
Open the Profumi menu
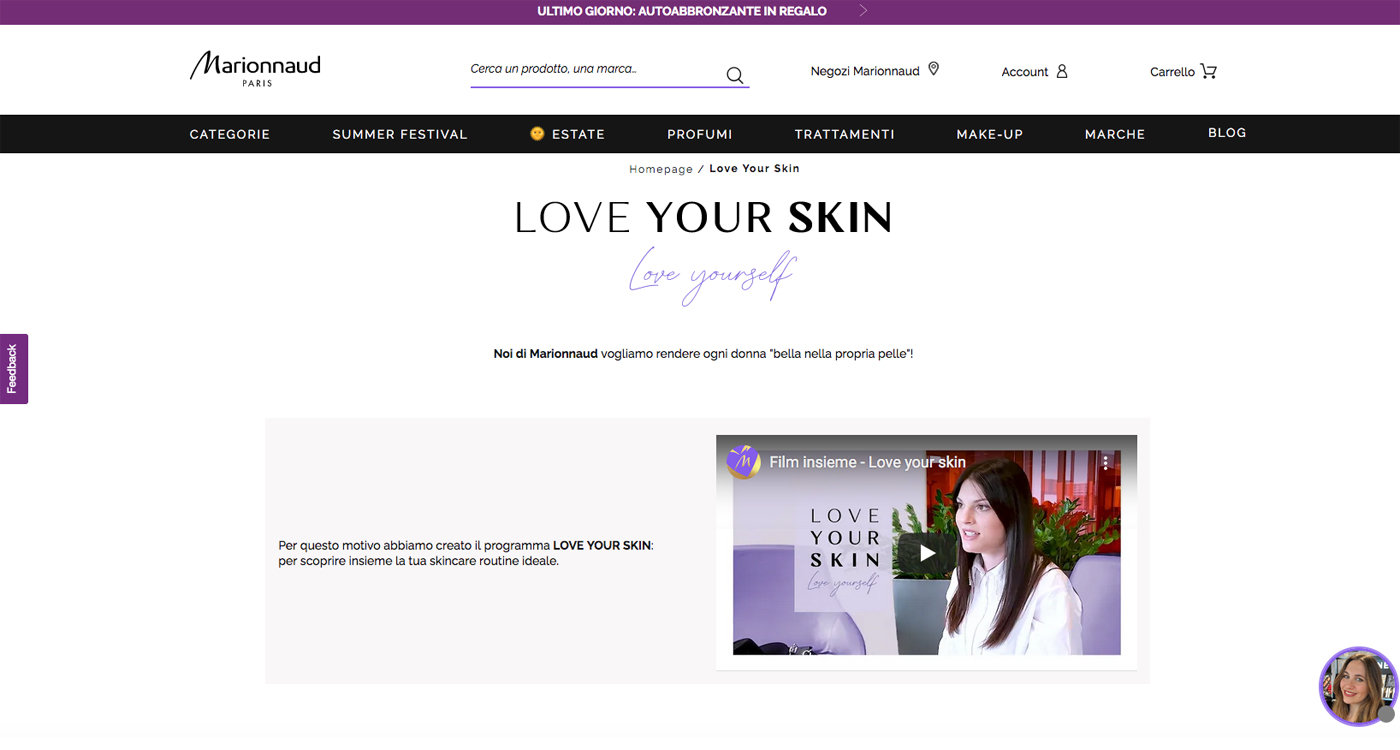[x=700, y=134]
